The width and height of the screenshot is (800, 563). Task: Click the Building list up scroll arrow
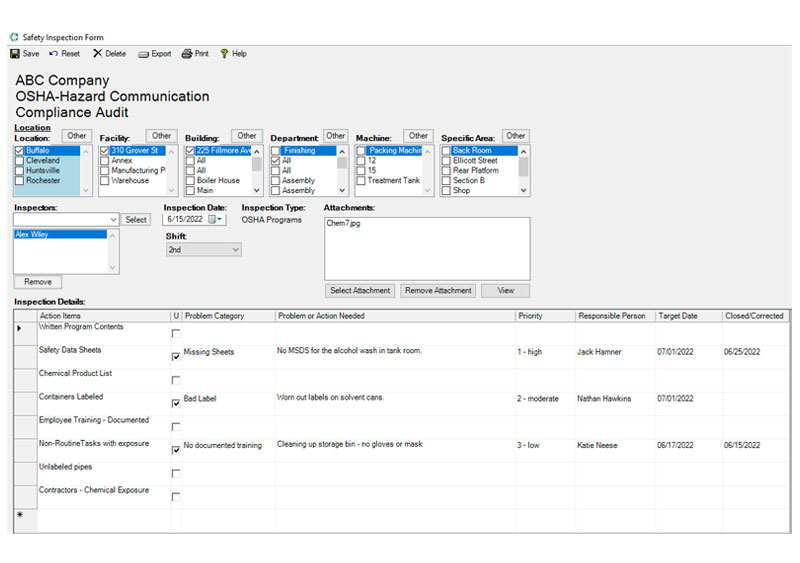[x=257, y=152]
